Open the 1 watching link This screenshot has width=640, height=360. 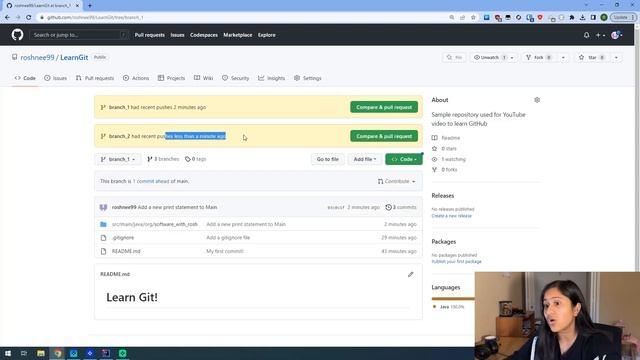(x=449, y=159)
